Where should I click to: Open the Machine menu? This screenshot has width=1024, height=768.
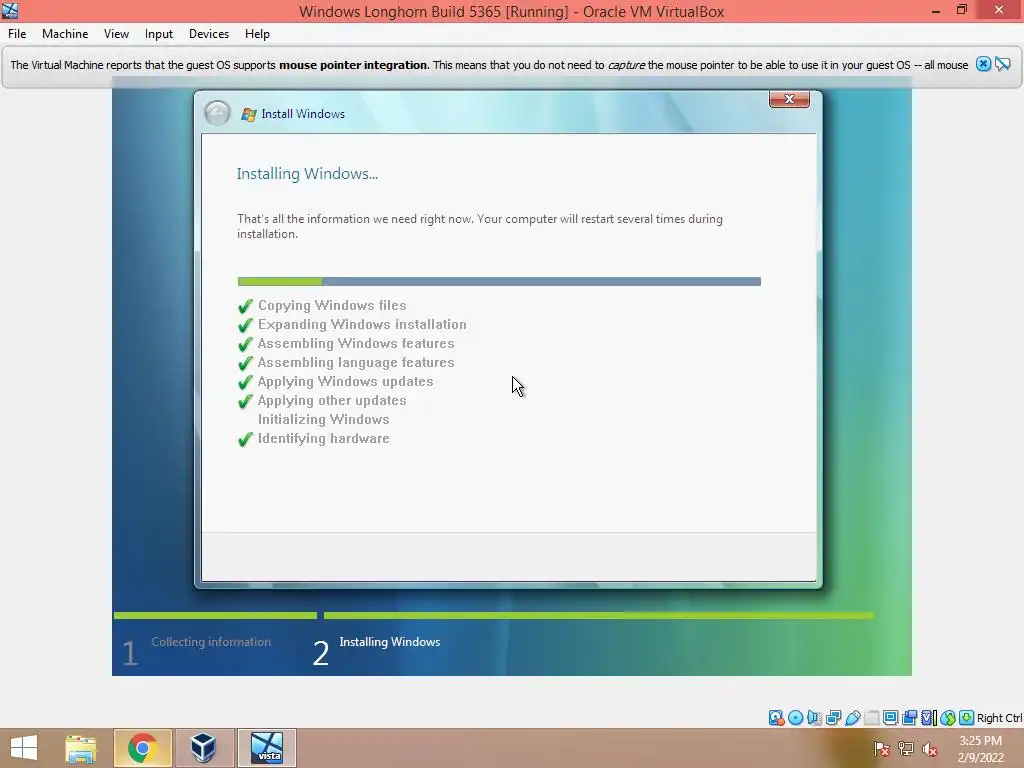(x=65, y=34)
